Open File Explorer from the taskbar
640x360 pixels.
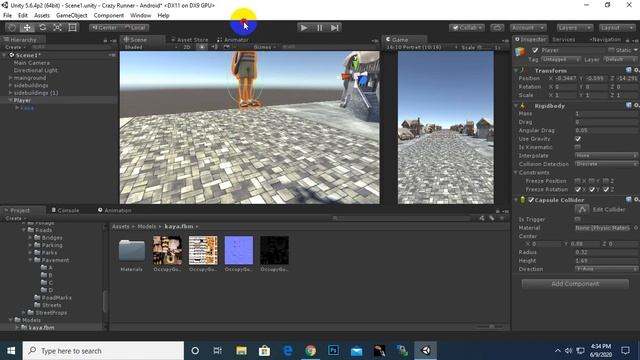click(241, 351)
